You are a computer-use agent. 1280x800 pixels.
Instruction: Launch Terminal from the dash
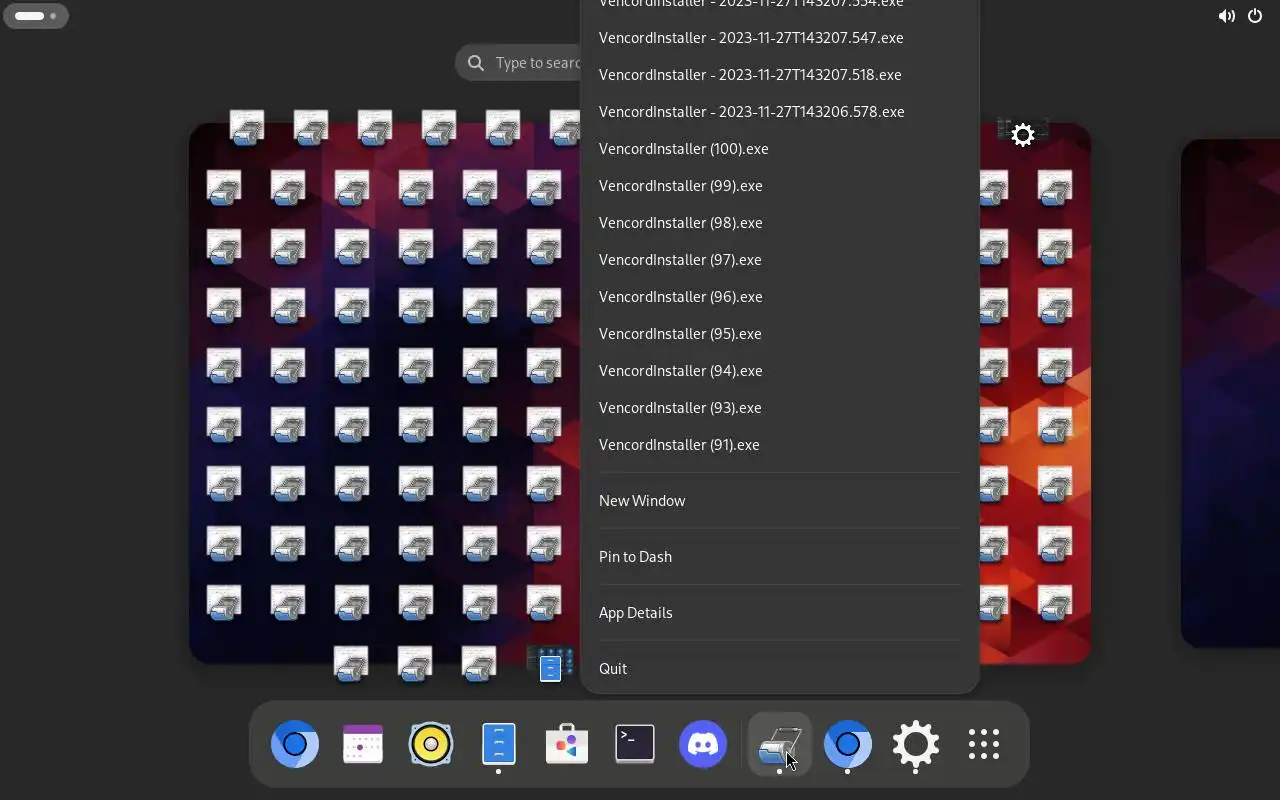(x=635, y=745)
